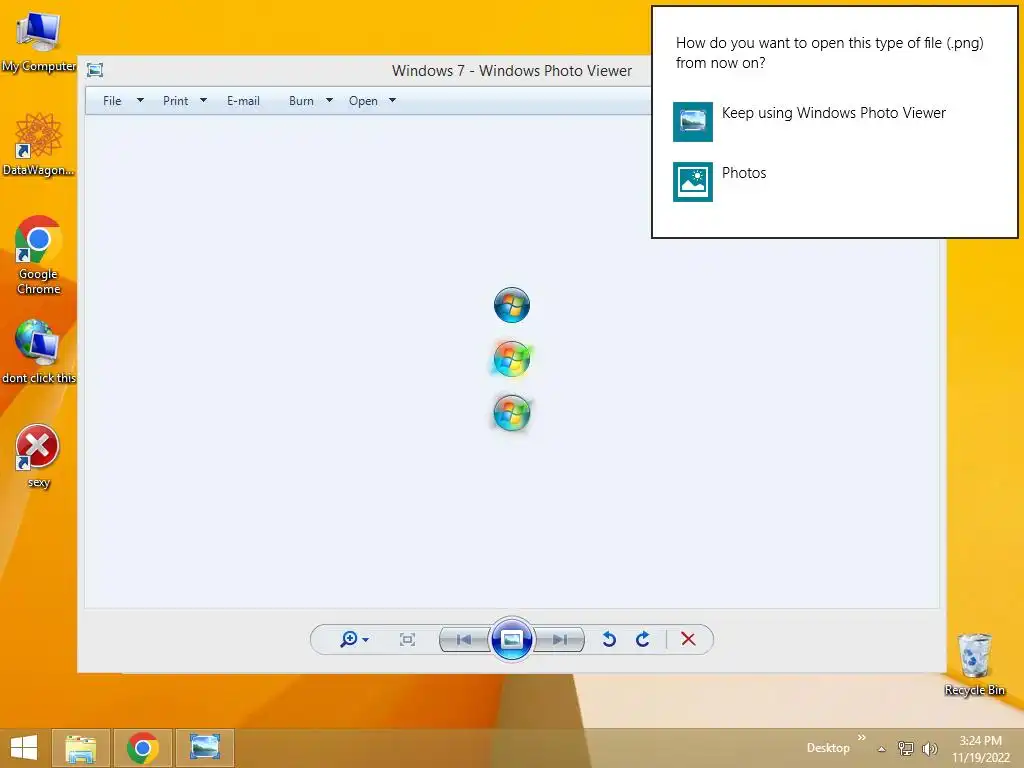Click the Photos app tile icon
Viewport: 1024px width, 768px height.
pyautogui.click(x=693, y=182)
